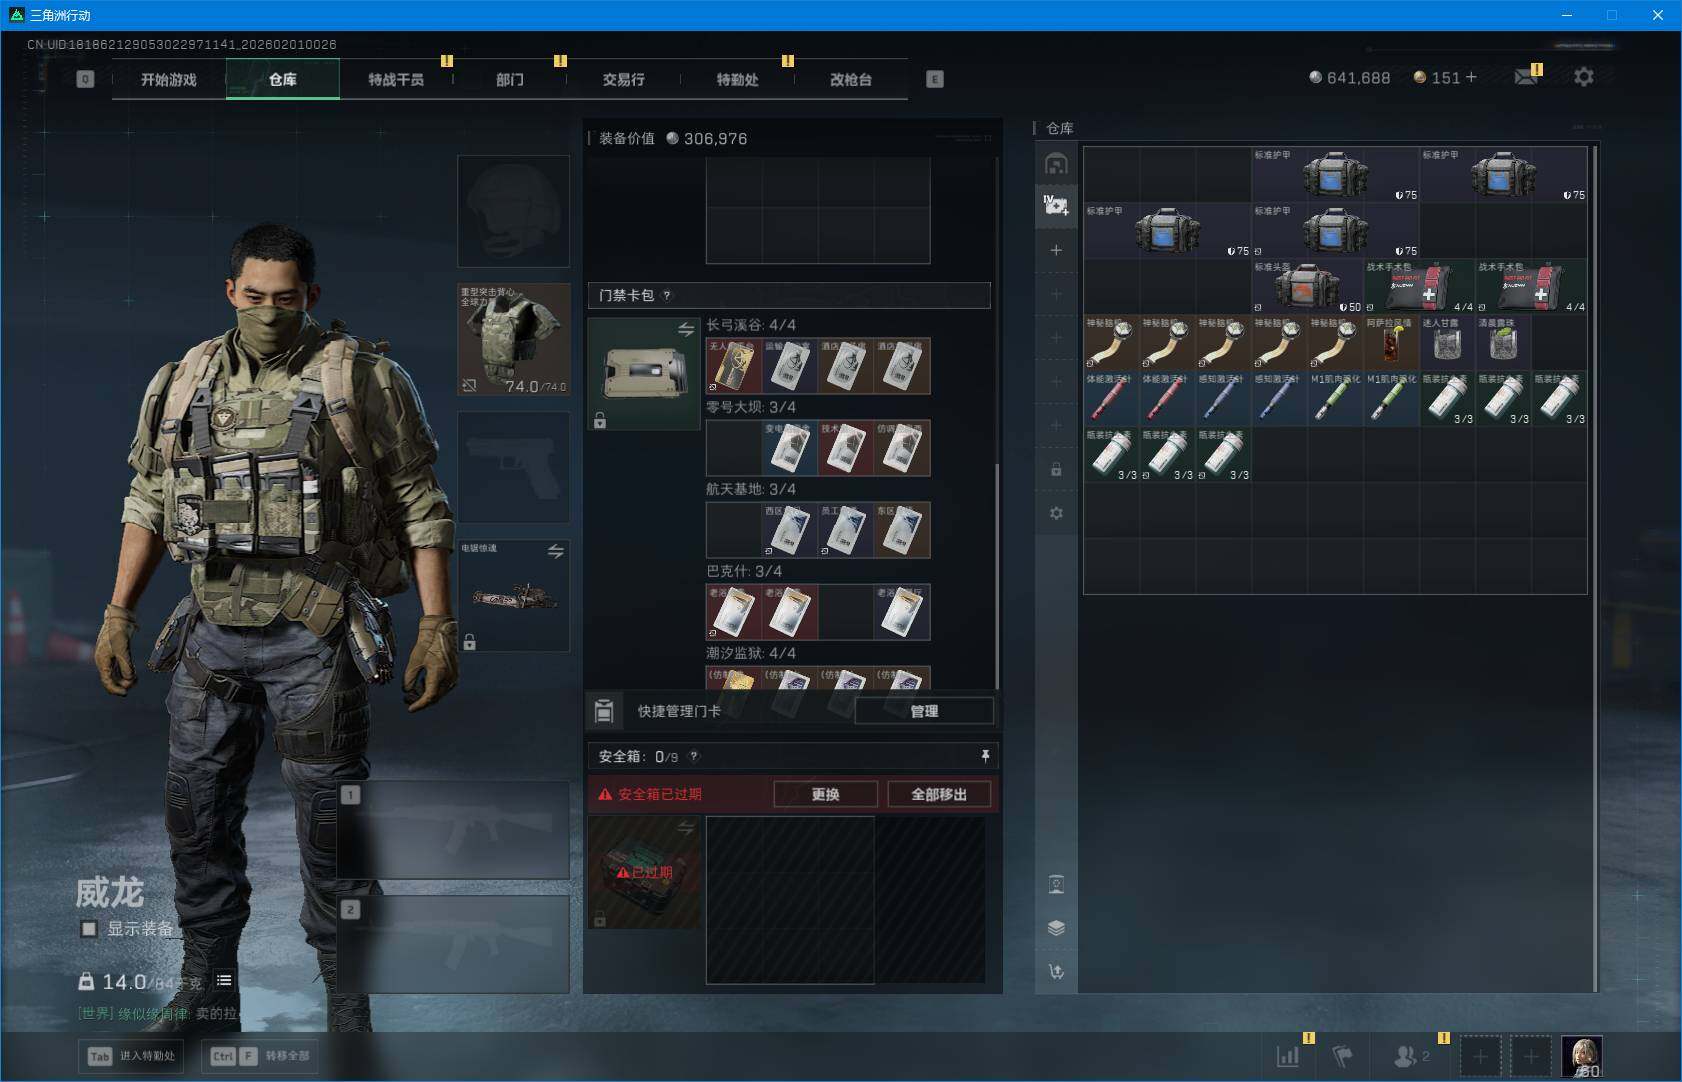The height and width of the screenshot is (1082, 1682).
Task: Open the 特战干员 tab
Action: tap(396, 79)
